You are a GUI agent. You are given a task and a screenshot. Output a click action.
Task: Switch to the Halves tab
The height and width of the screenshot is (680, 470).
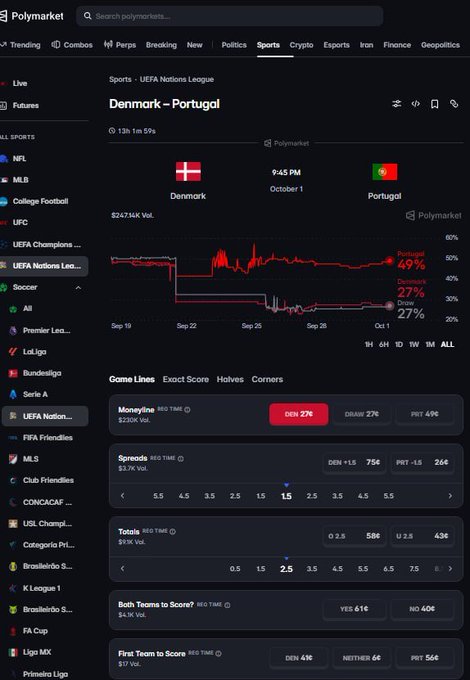230,379
